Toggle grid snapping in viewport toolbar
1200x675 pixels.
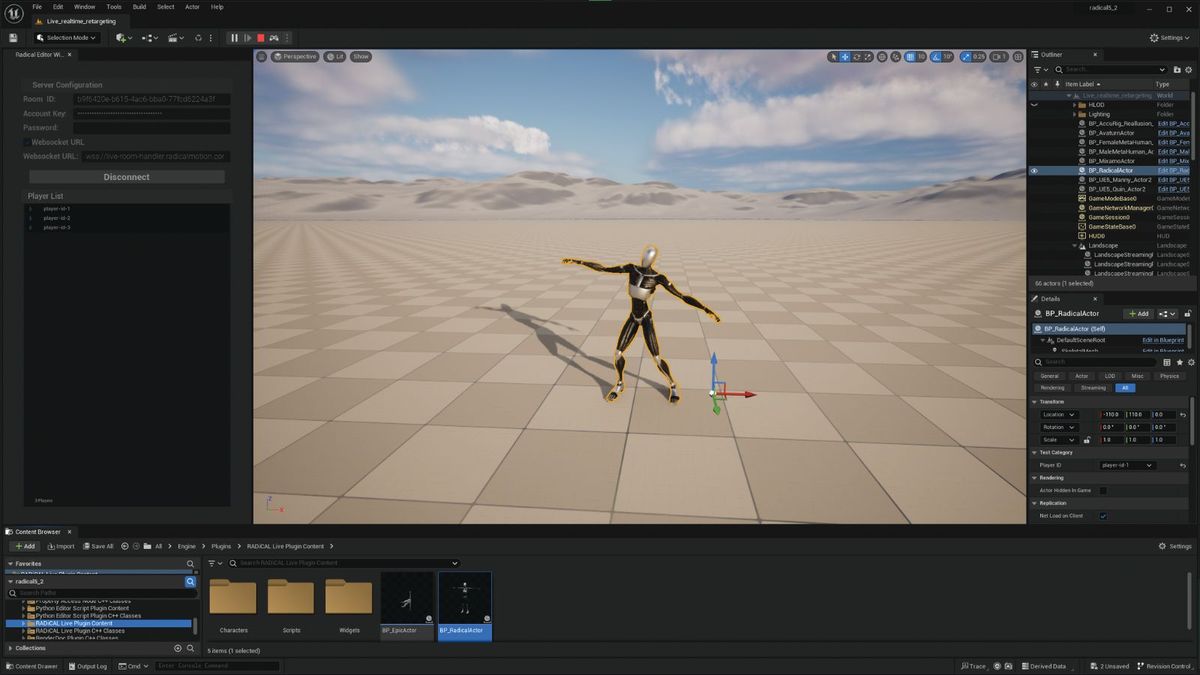click(910, 57)
